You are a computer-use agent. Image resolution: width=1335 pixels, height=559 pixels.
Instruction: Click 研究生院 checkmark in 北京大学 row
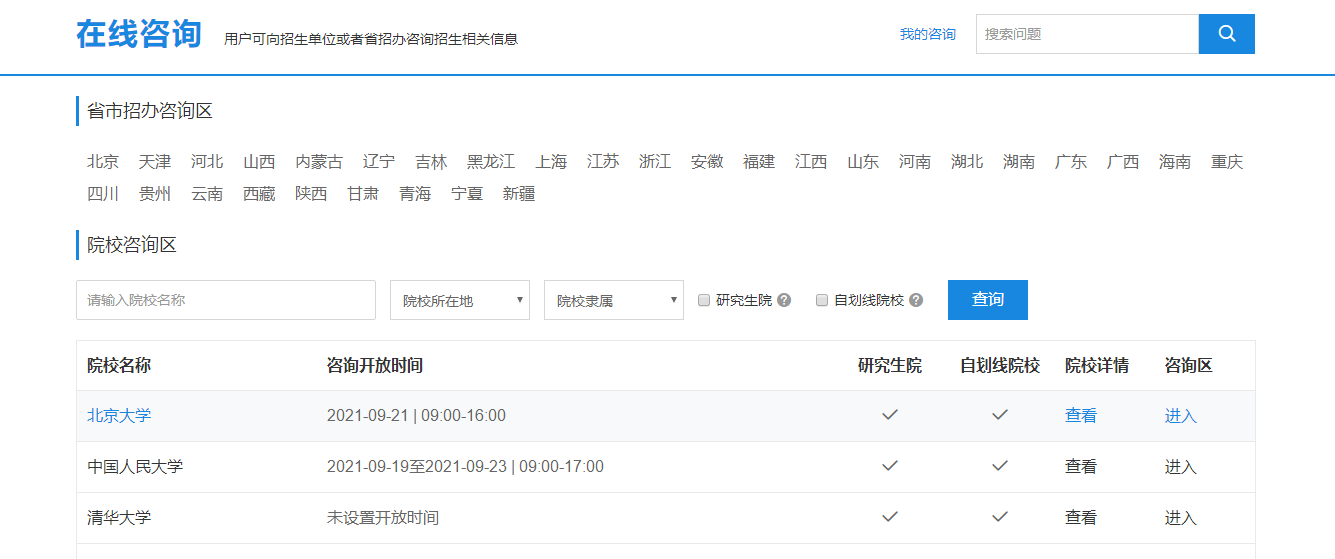coord(890,415)
